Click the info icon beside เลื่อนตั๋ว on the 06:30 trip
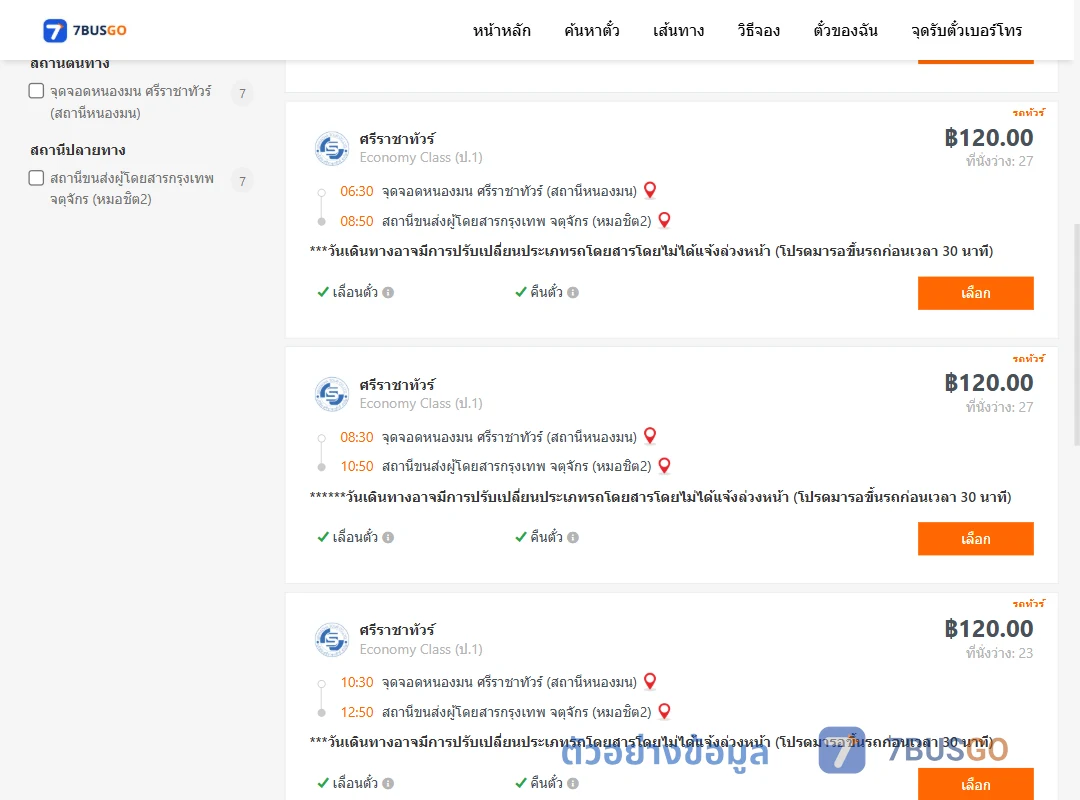 tap(388, 292)
